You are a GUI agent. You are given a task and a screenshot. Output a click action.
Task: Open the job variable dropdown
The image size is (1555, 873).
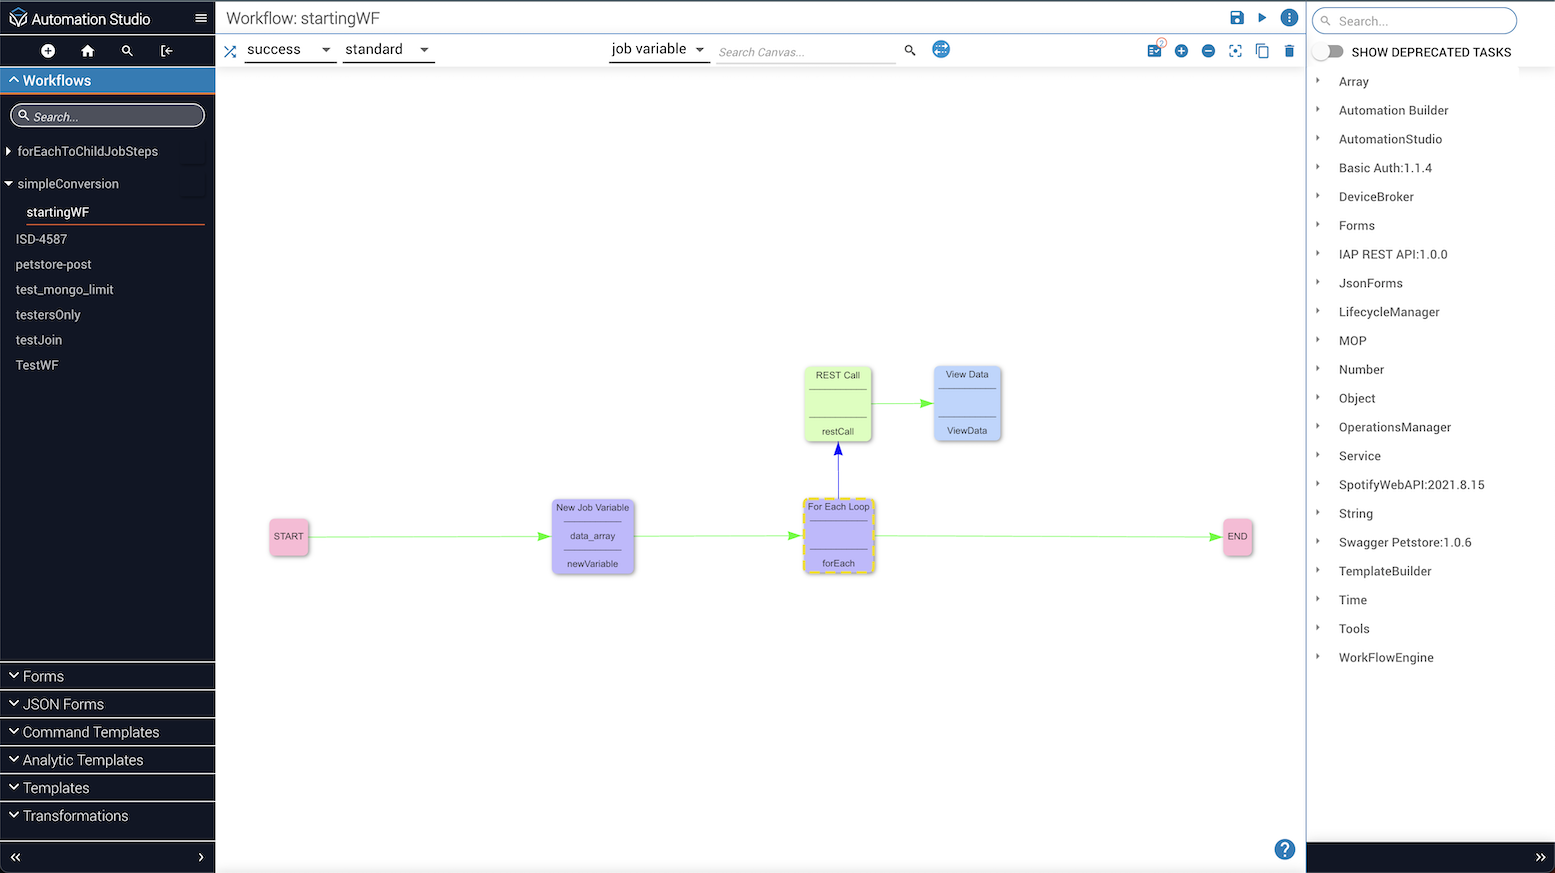click(x=659, y=49)
